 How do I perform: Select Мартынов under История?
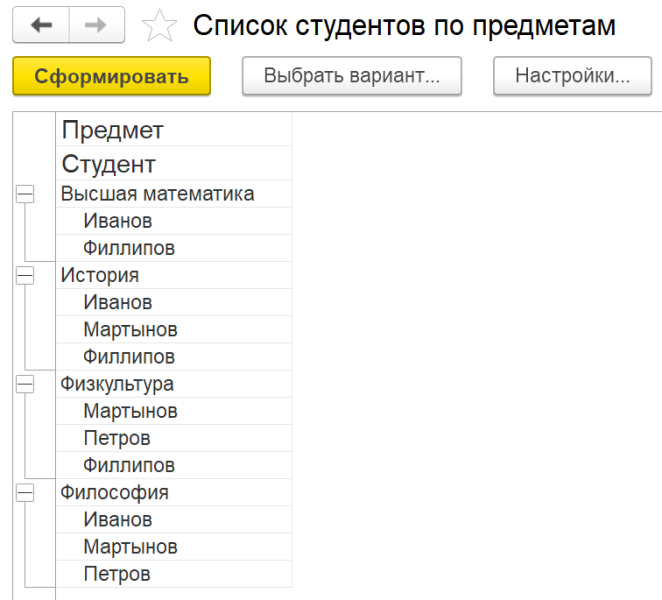[130, 329]
